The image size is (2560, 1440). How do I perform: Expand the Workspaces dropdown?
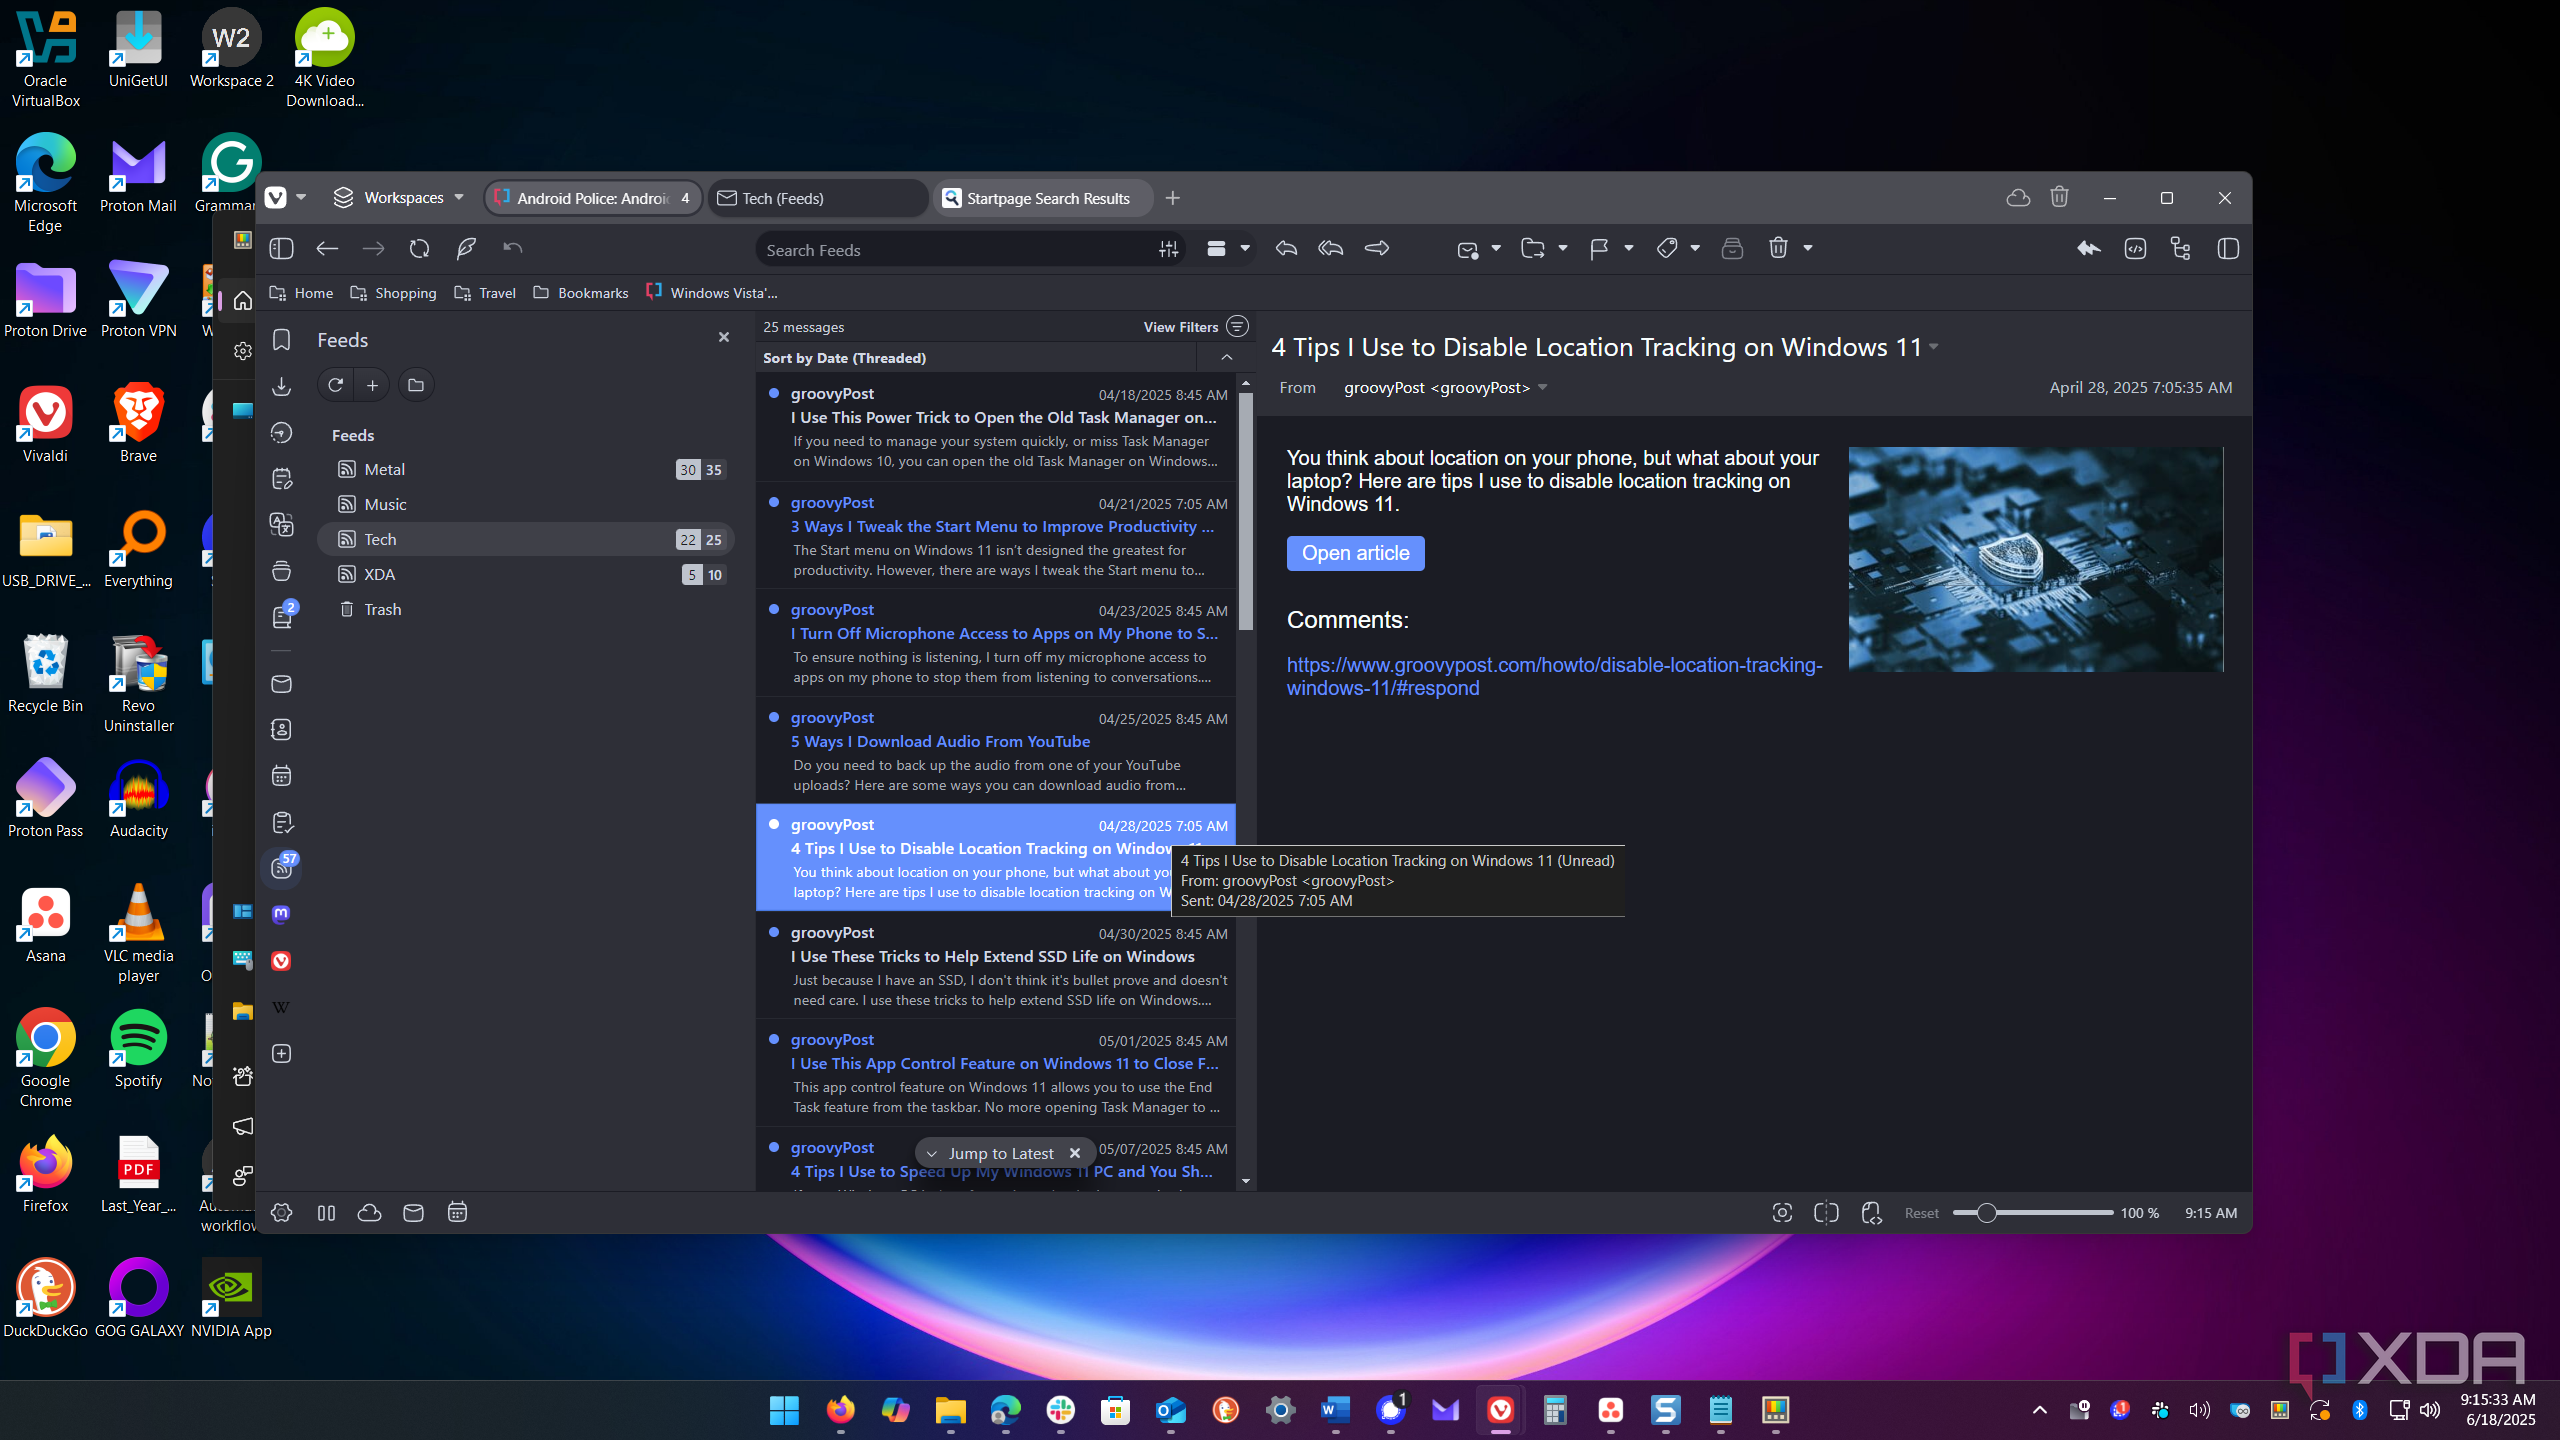(x=400, y=198)
